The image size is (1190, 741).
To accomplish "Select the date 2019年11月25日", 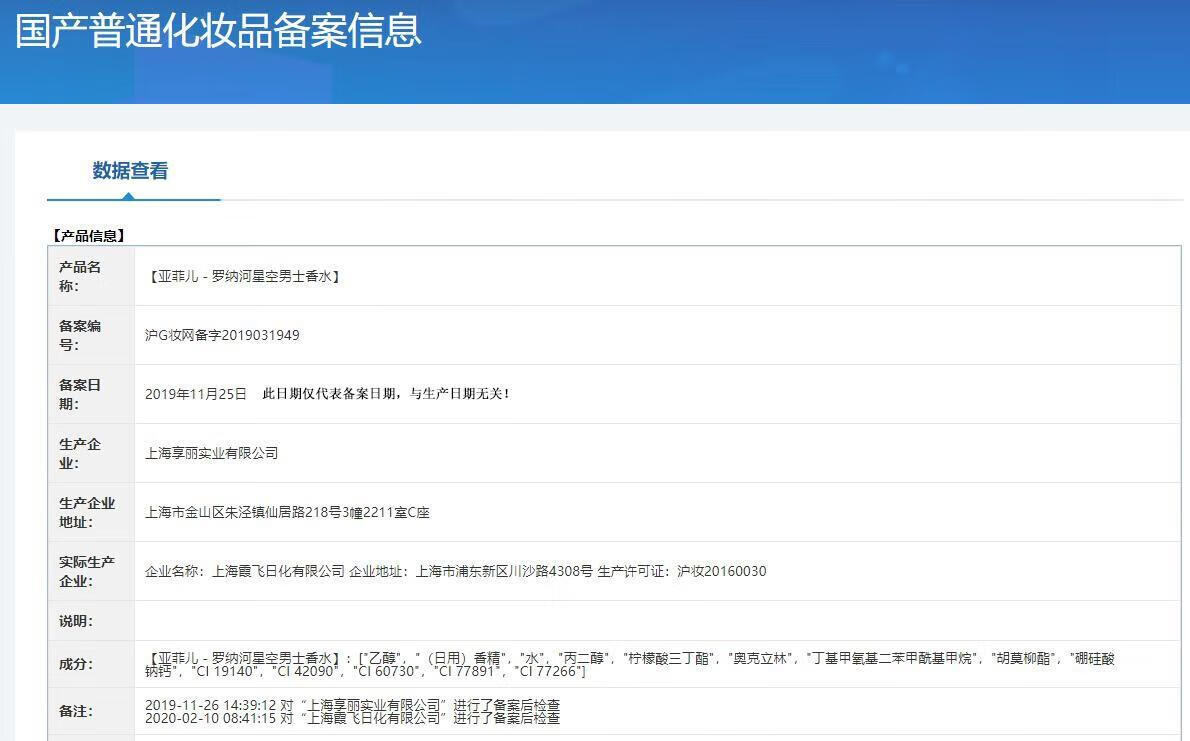I will point(196,394).
